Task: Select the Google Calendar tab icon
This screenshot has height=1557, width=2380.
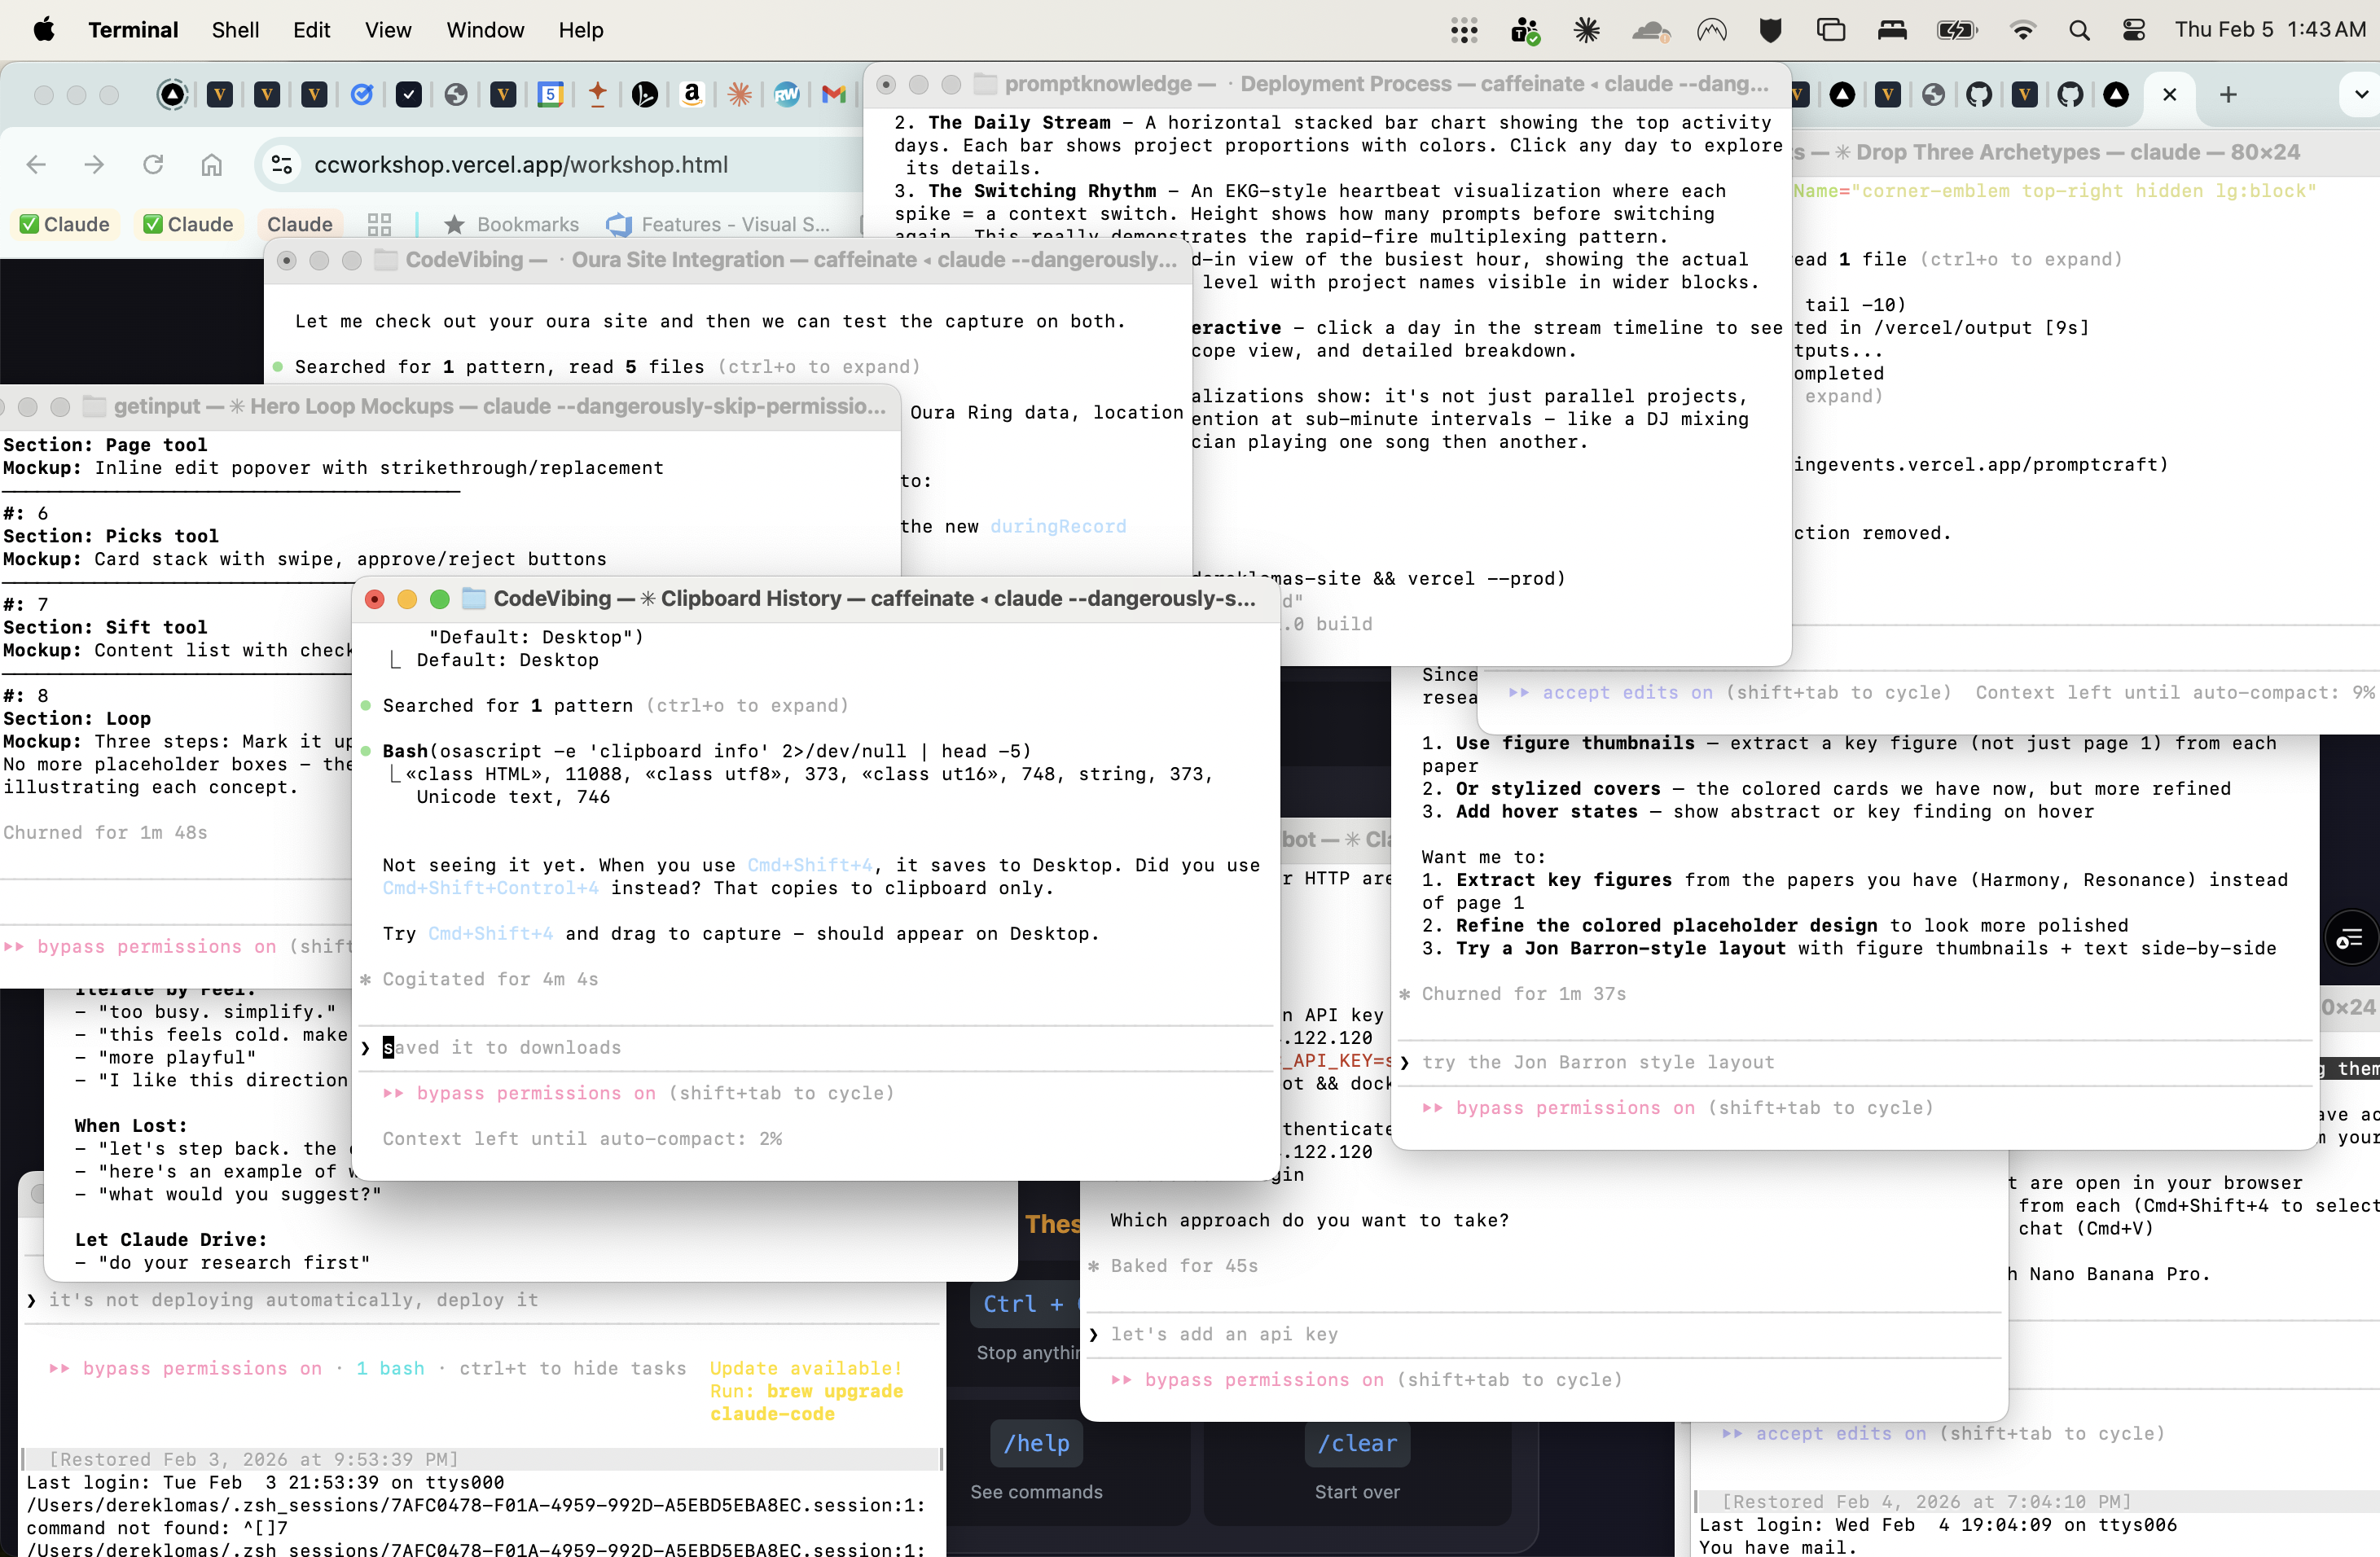Action: (550, 95)
